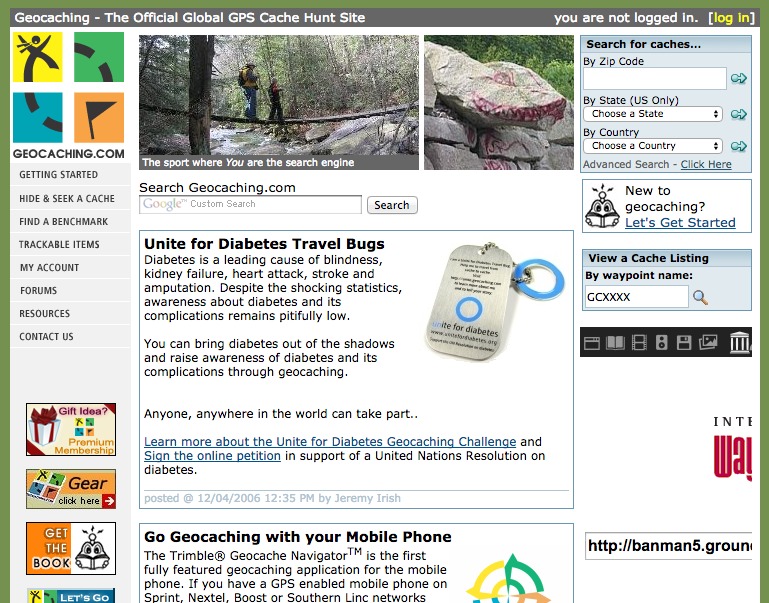Viewport: 769px width, 603px height.
Task: Click the go arrow next to Choose a Country
Action: coord(739,146)
